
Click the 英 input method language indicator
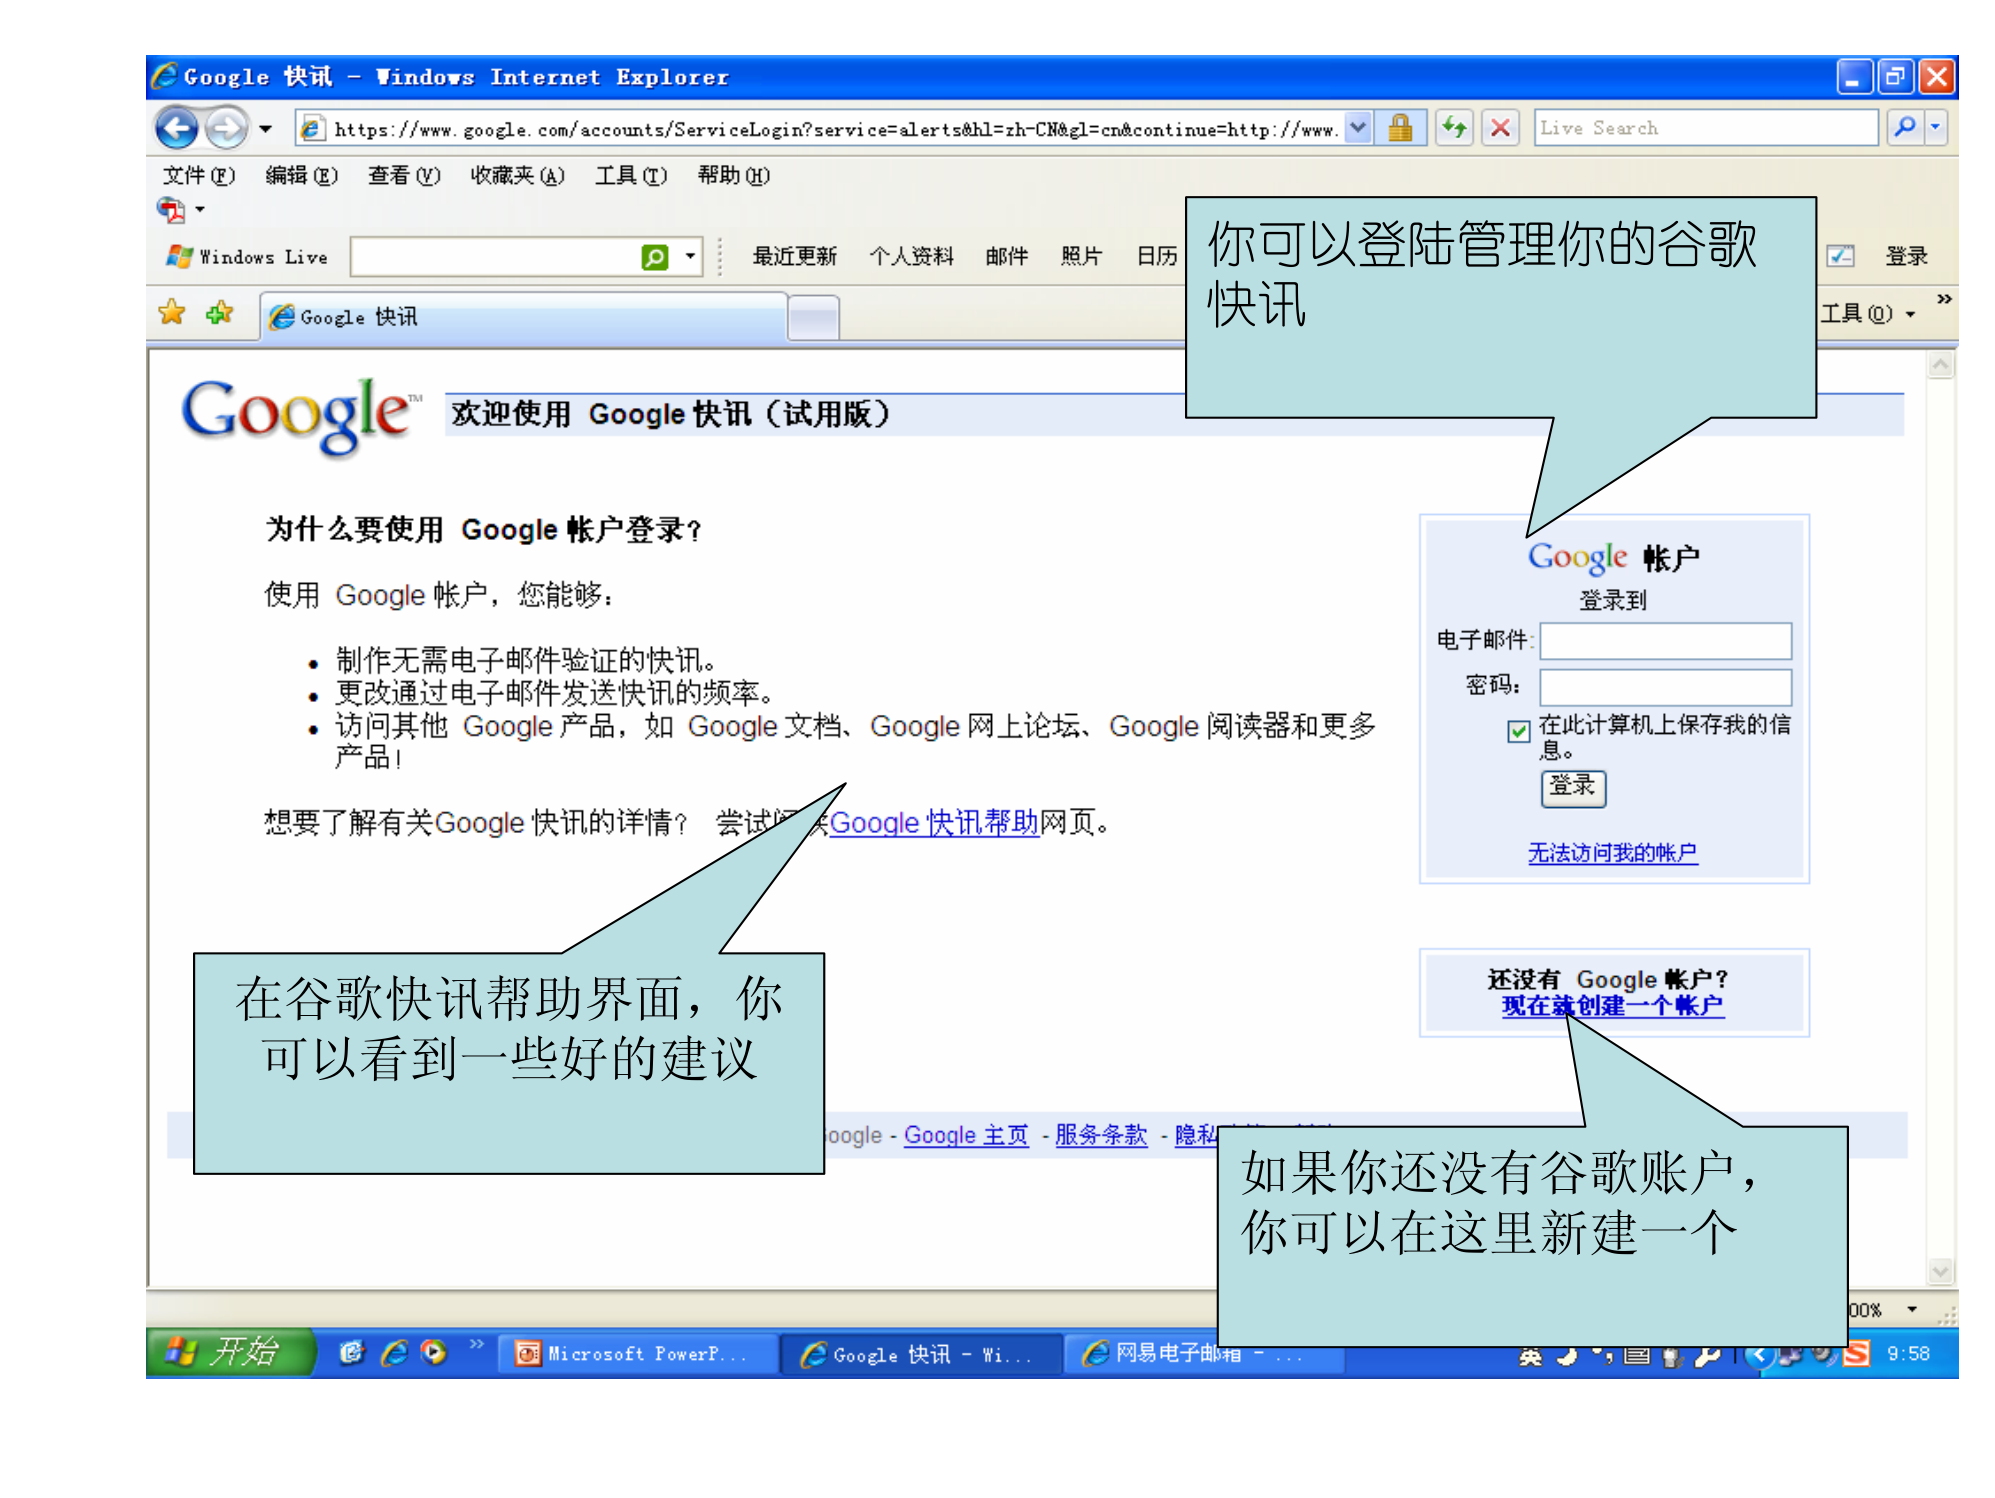pyautogui.click(x=1530, y=1357)
